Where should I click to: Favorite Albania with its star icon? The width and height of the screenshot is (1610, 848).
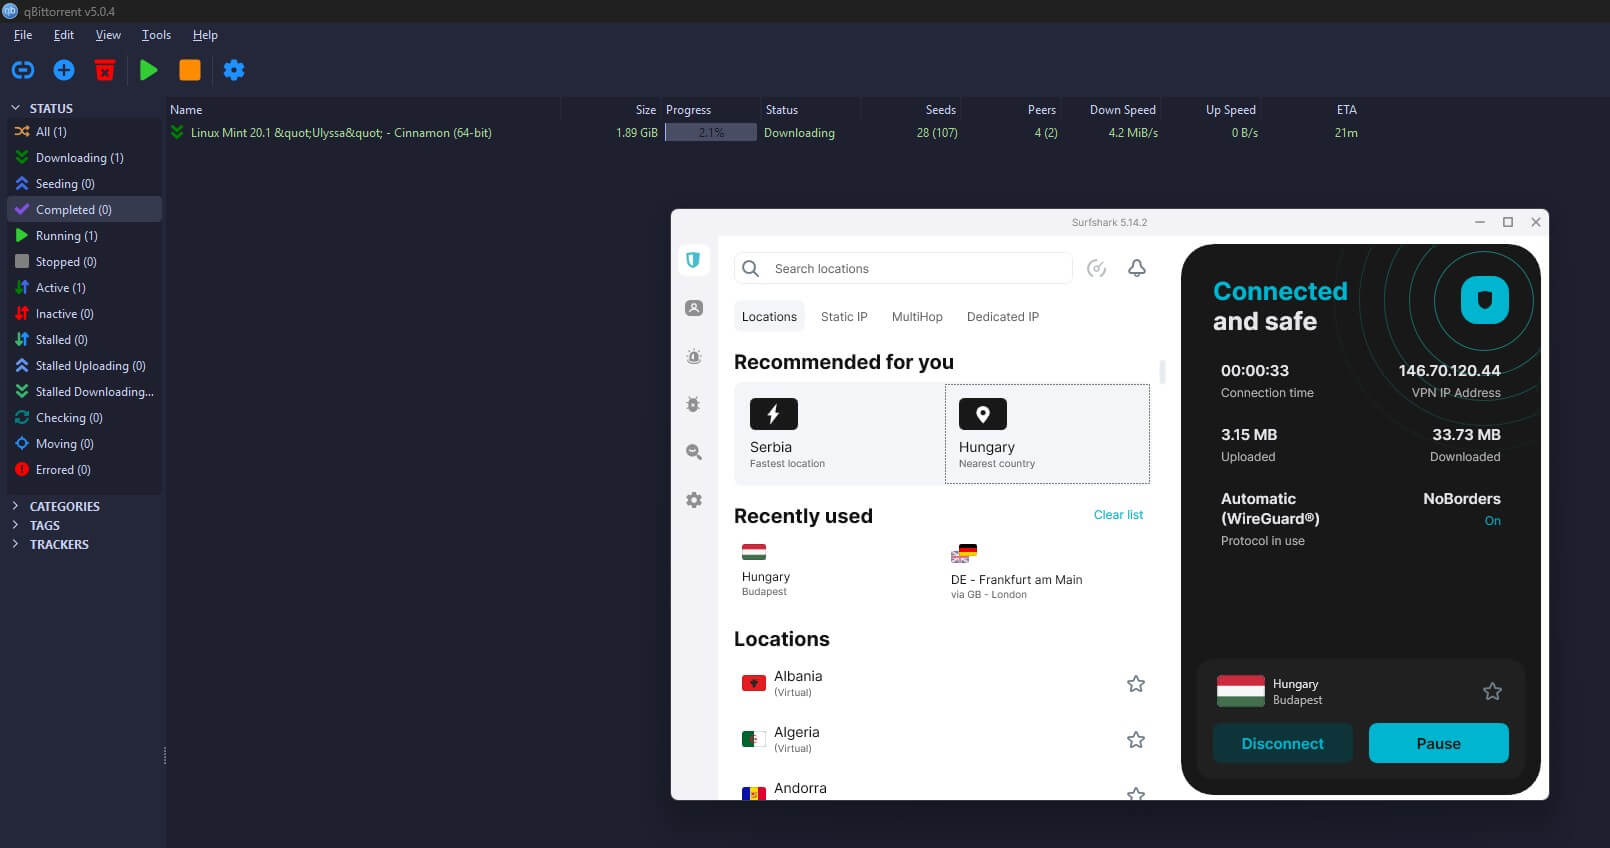[x=1136, y=684]
